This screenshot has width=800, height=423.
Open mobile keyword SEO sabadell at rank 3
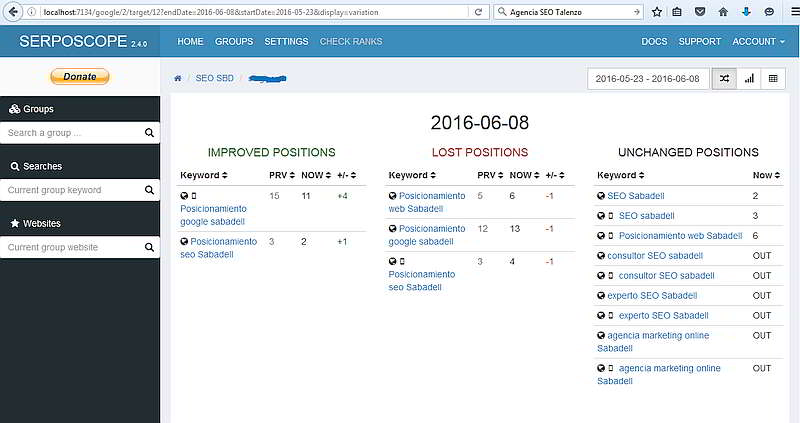tap(646, 215)
